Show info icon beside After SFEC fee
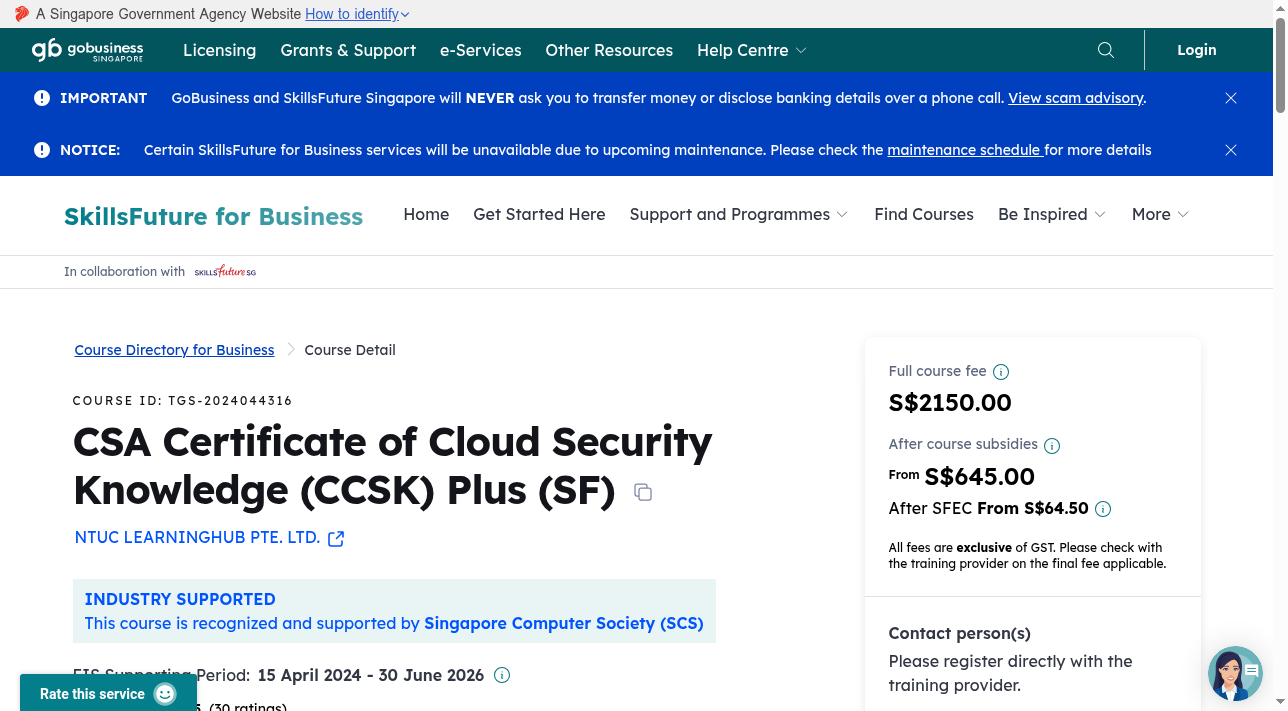Image resolution: width=1288 pixels, height=711 pixels. [1103, 509]
